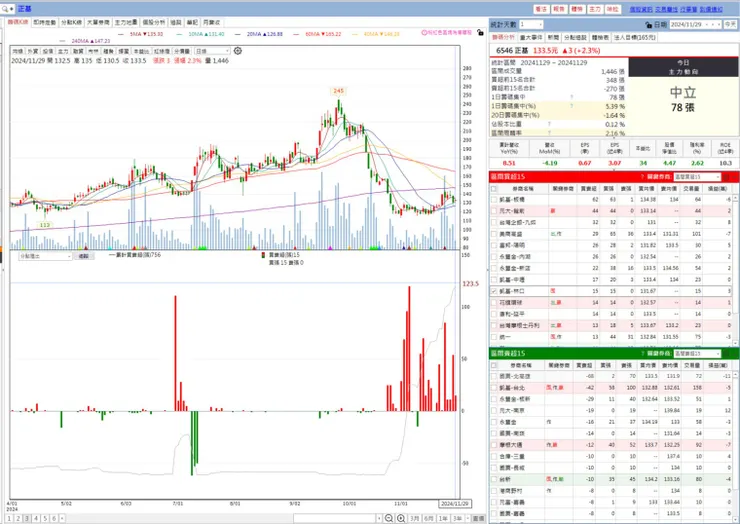Viewport: 740px width, 524px height.
Task: Tick the checkbox for 台灣摩根士丹利
Action: coord(494,326)
